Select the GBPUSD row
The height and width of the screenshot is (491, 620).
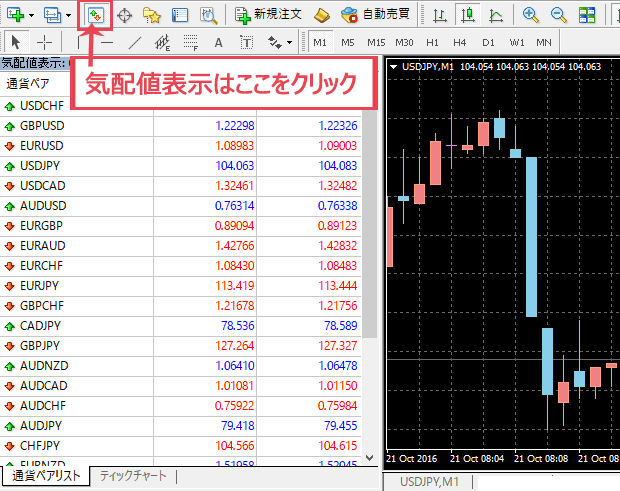[x=180, y=126]
